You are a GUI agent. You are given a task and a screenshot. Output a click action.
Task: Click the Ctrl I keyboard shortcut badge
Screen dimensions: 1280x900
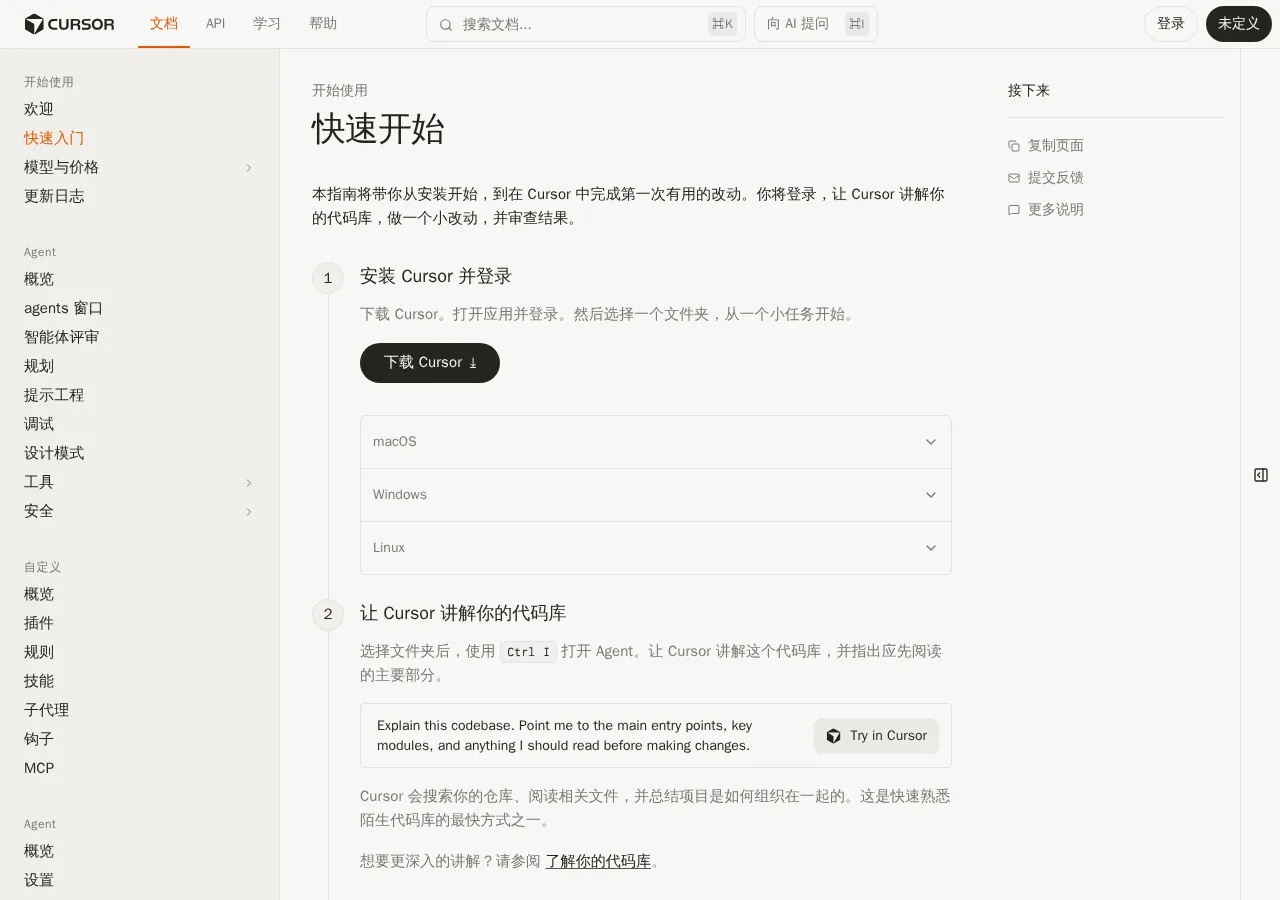point(528,652)
